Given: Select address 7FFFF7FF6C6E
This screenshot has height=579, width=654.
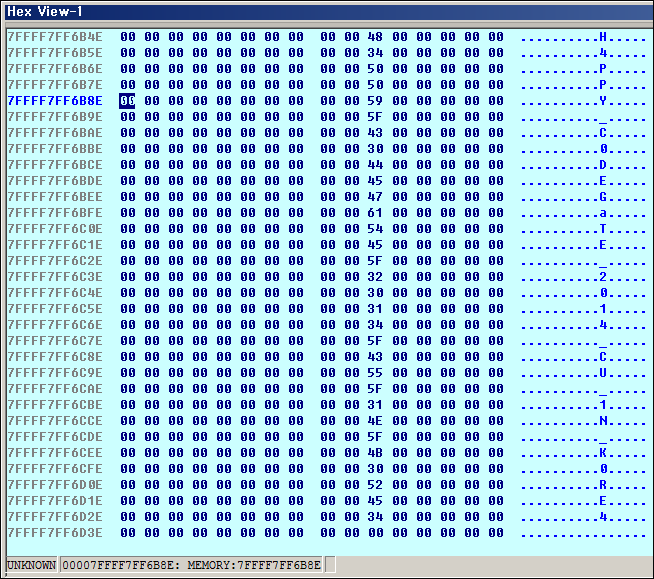Looking at the screenshot, I should click(x=55, y=325).
